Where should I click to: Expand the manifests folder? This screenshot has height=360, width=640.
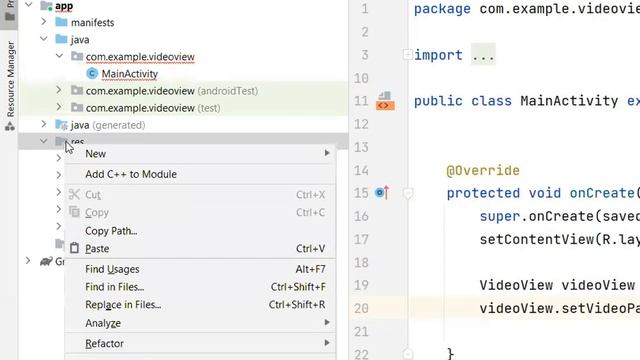pos(44,22)
